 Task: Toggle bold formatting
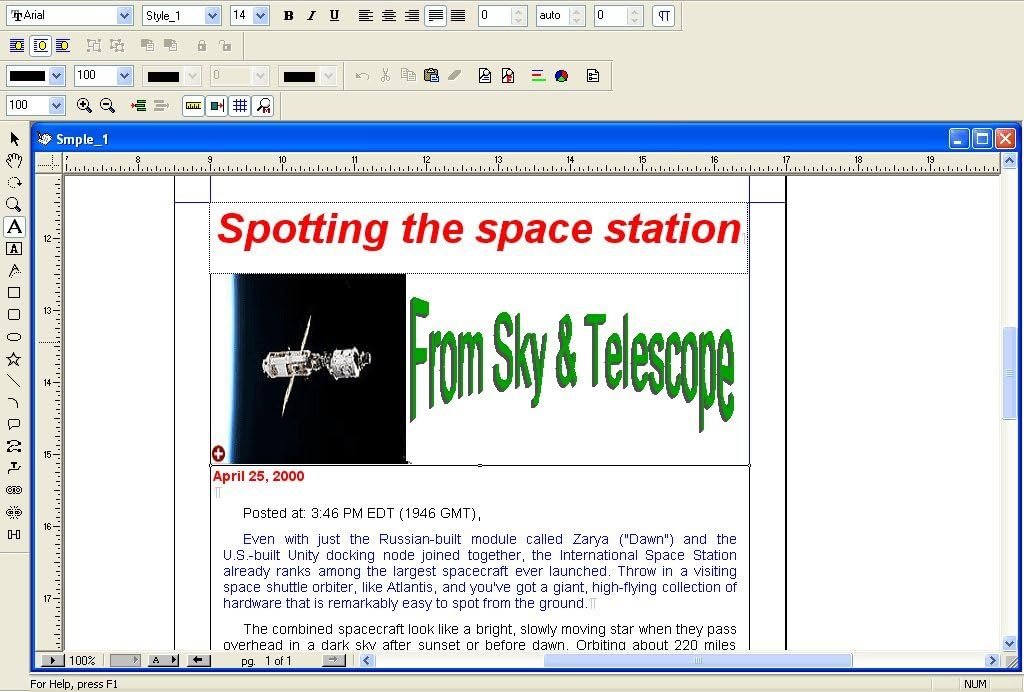coord(289,16)
